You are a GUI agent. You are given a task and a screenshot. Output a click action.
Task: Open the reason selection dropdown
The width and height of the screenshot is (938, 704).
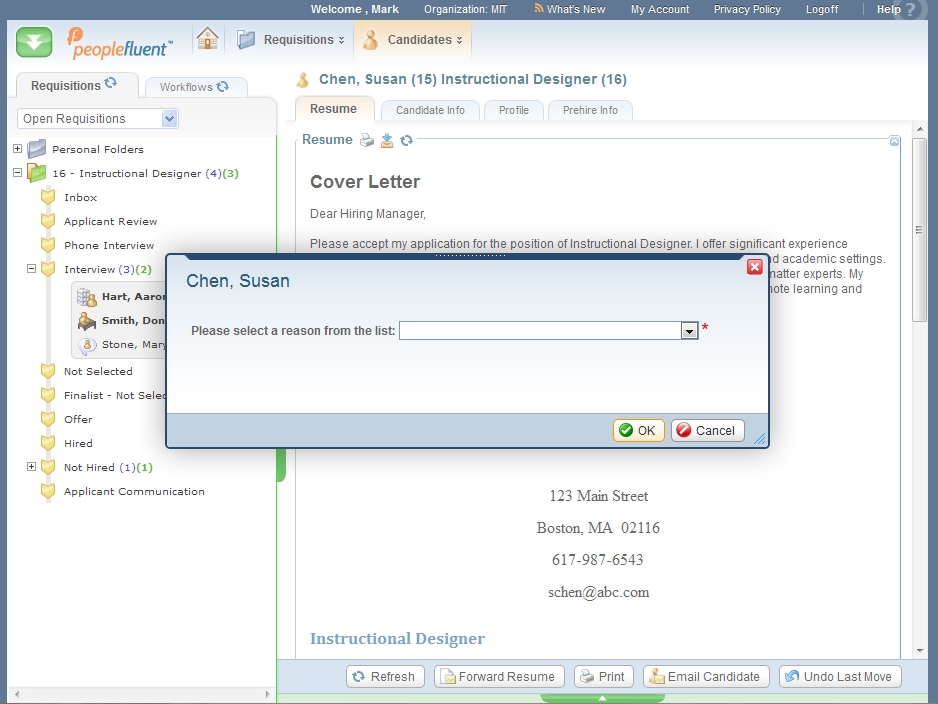[689, 331]
